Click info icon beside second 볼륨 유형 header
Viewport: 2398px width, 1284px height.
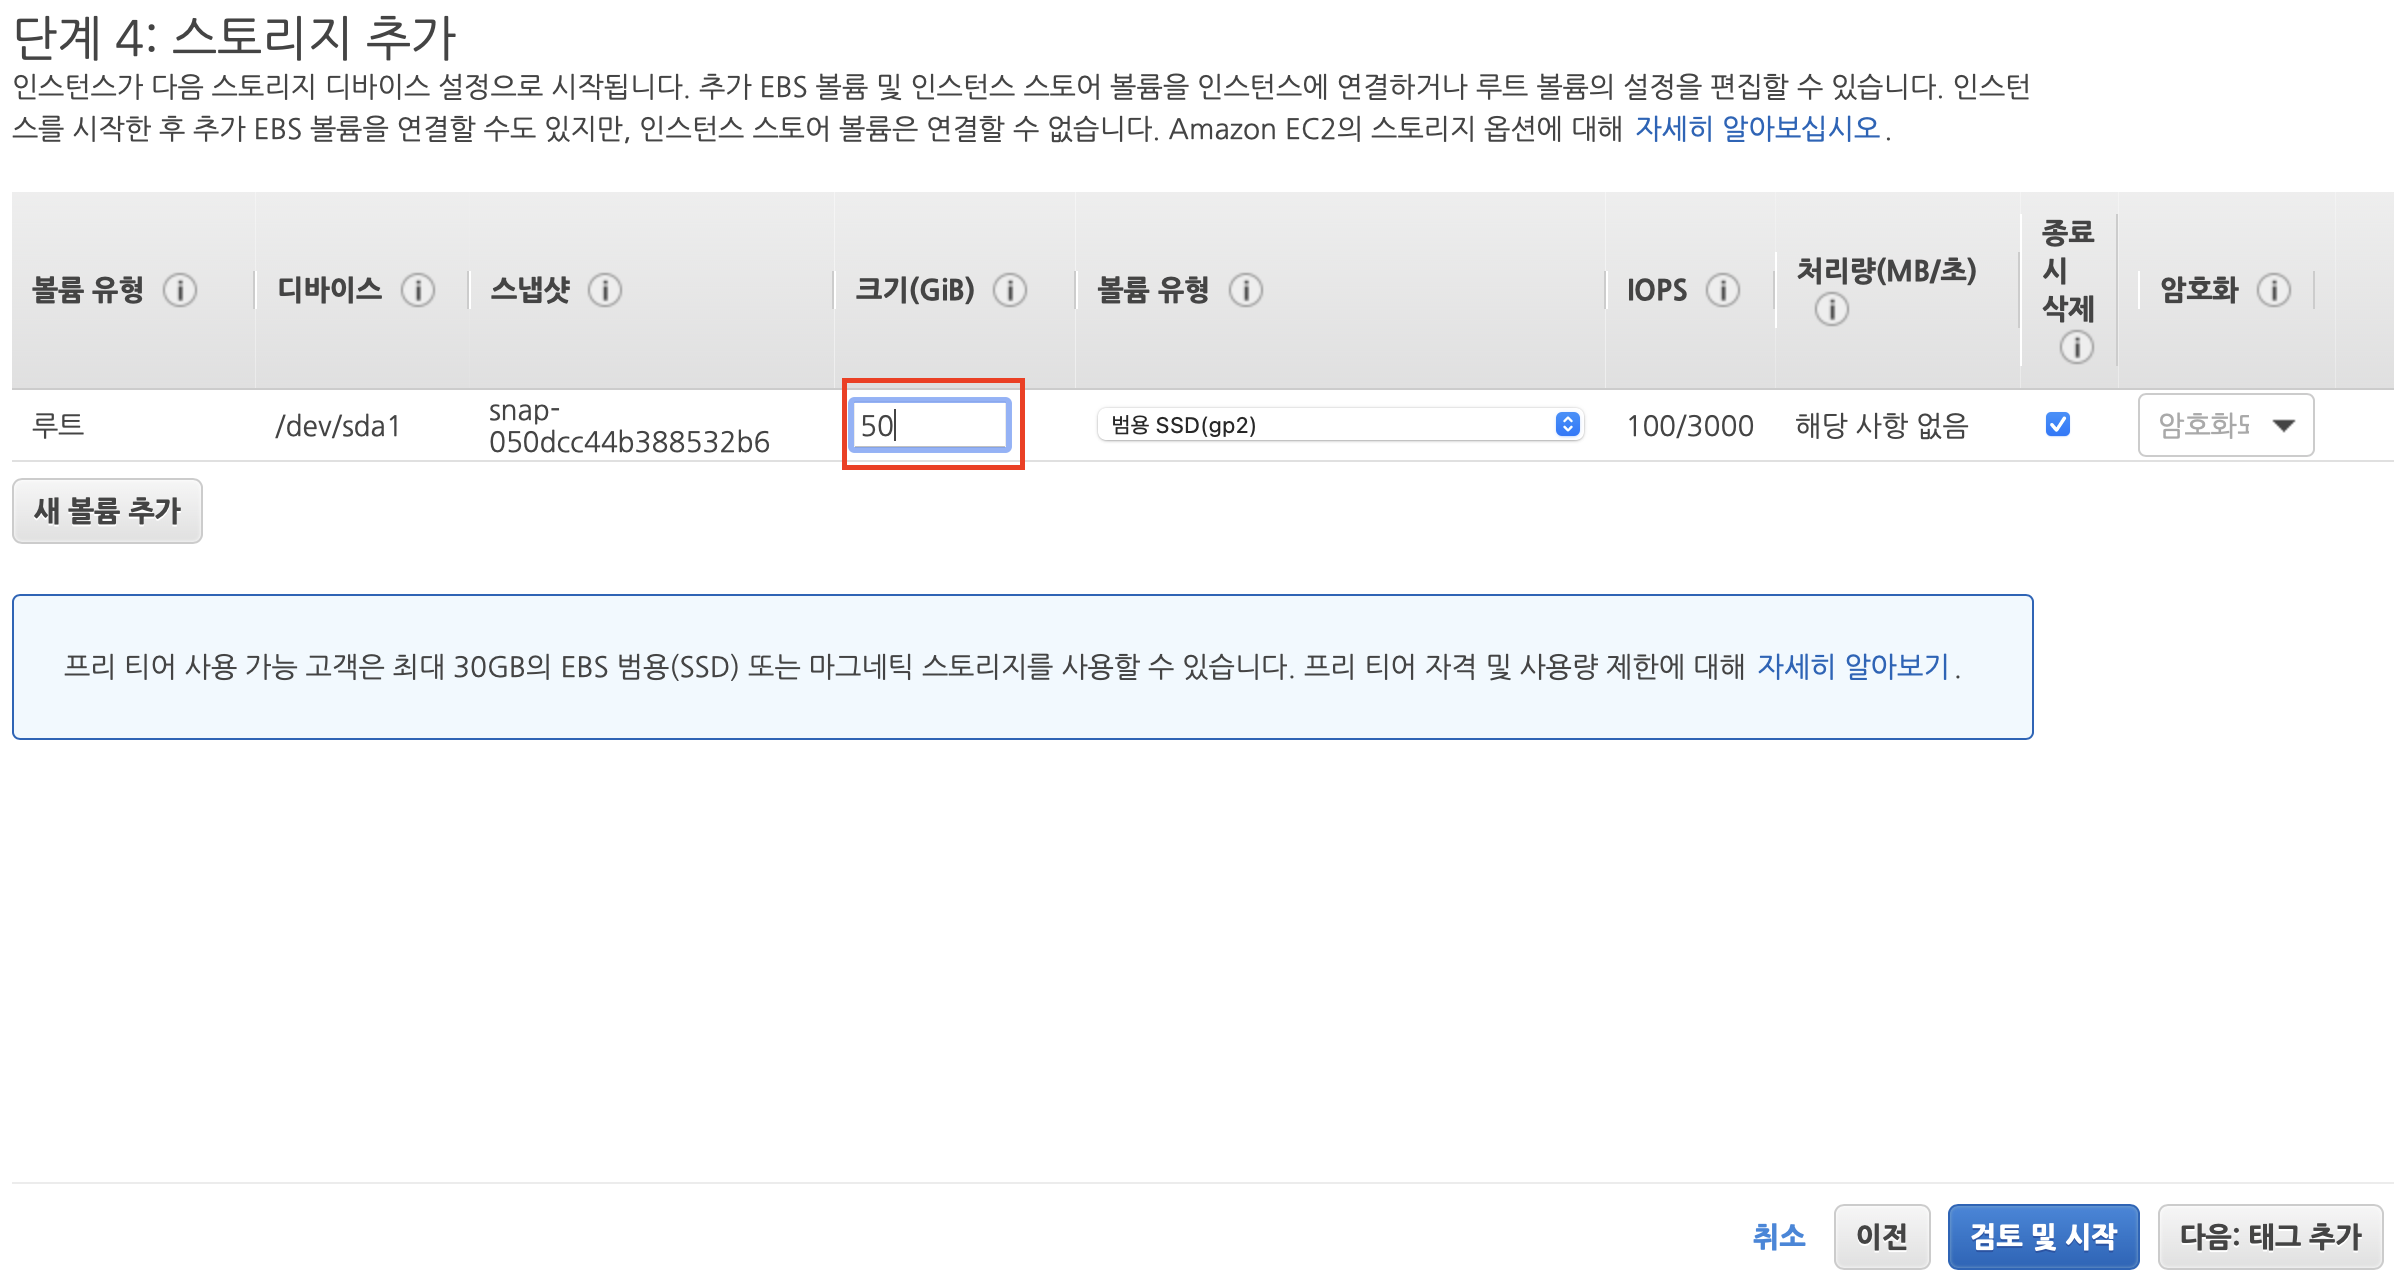pos(1245,290)
